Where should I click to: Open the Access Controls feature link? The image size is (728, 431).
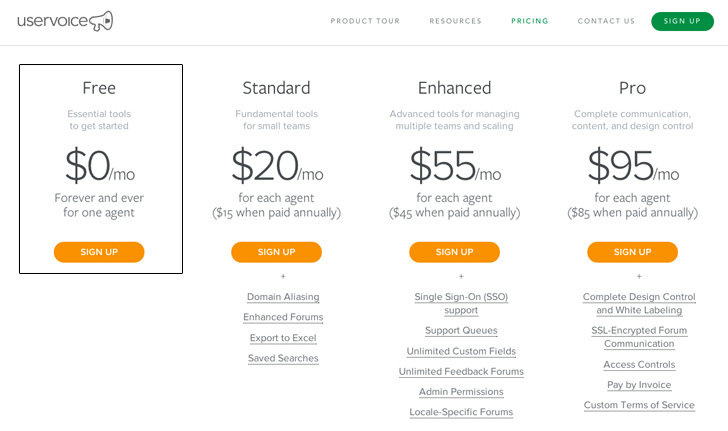click(639, 365)
